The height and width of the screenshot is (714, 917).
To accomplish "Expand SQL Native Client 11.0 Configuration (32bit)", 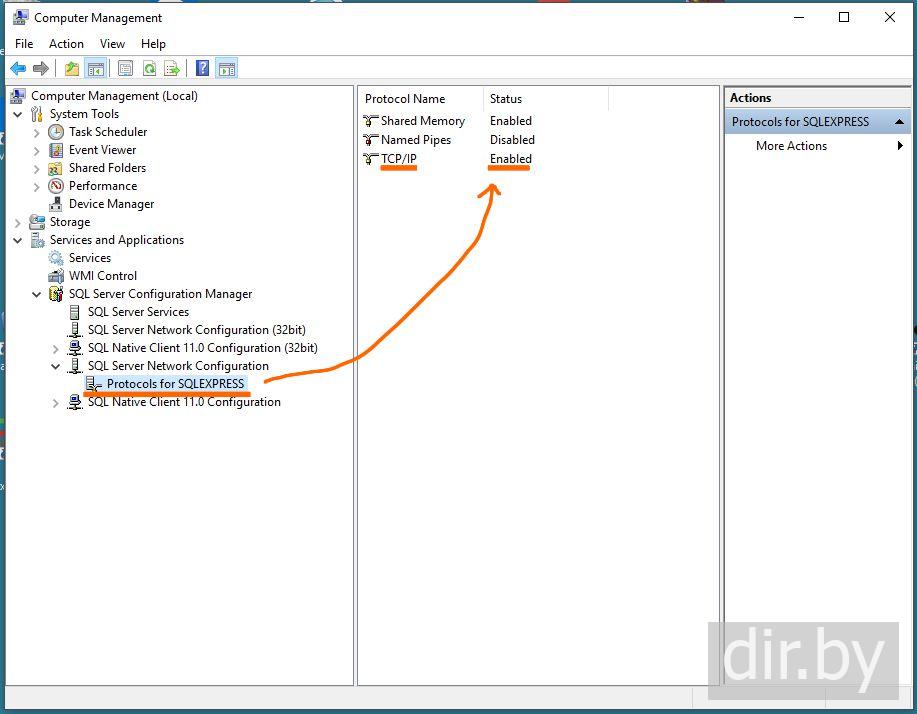I will (x=56, y=348).
